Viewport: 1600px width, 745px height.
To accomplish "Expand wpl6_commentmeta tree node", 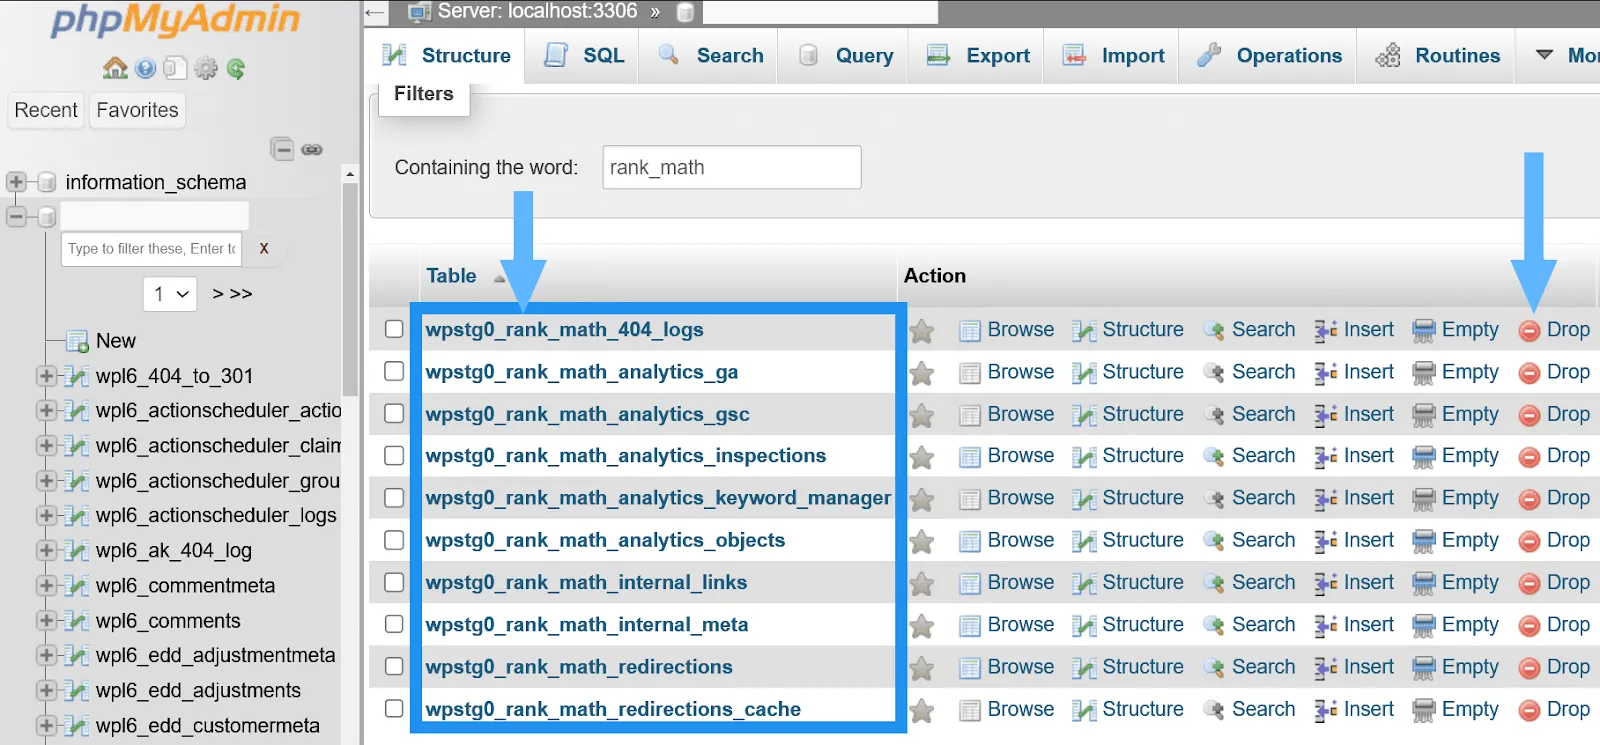I will click(46, 585).
